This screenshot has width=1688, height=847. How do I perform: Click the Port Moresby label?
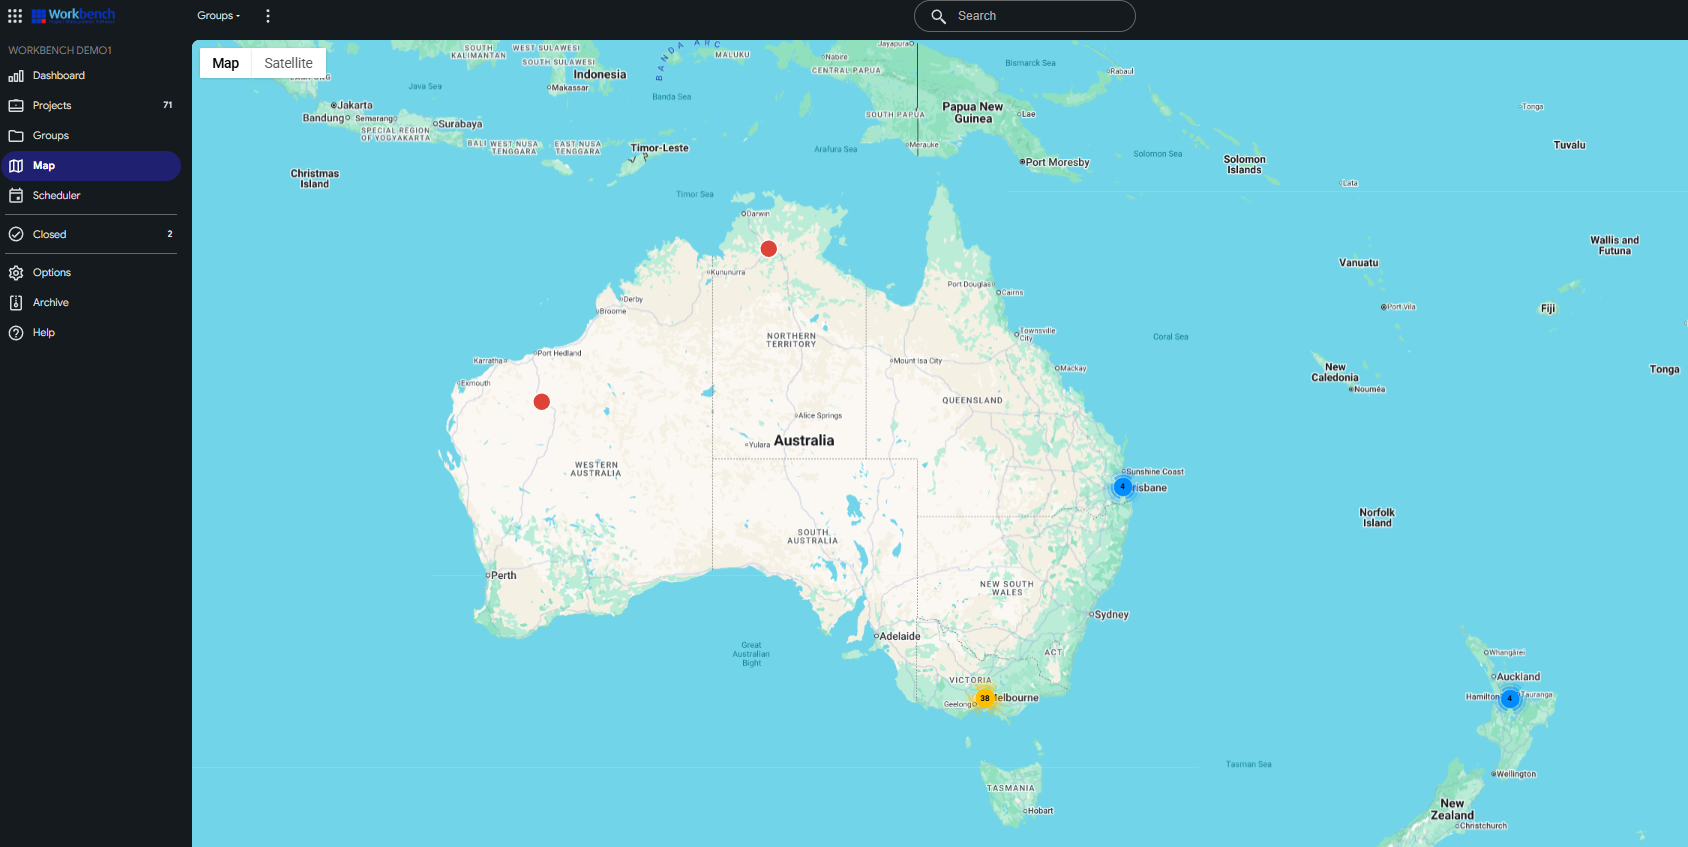click(x=1057, y=162)
